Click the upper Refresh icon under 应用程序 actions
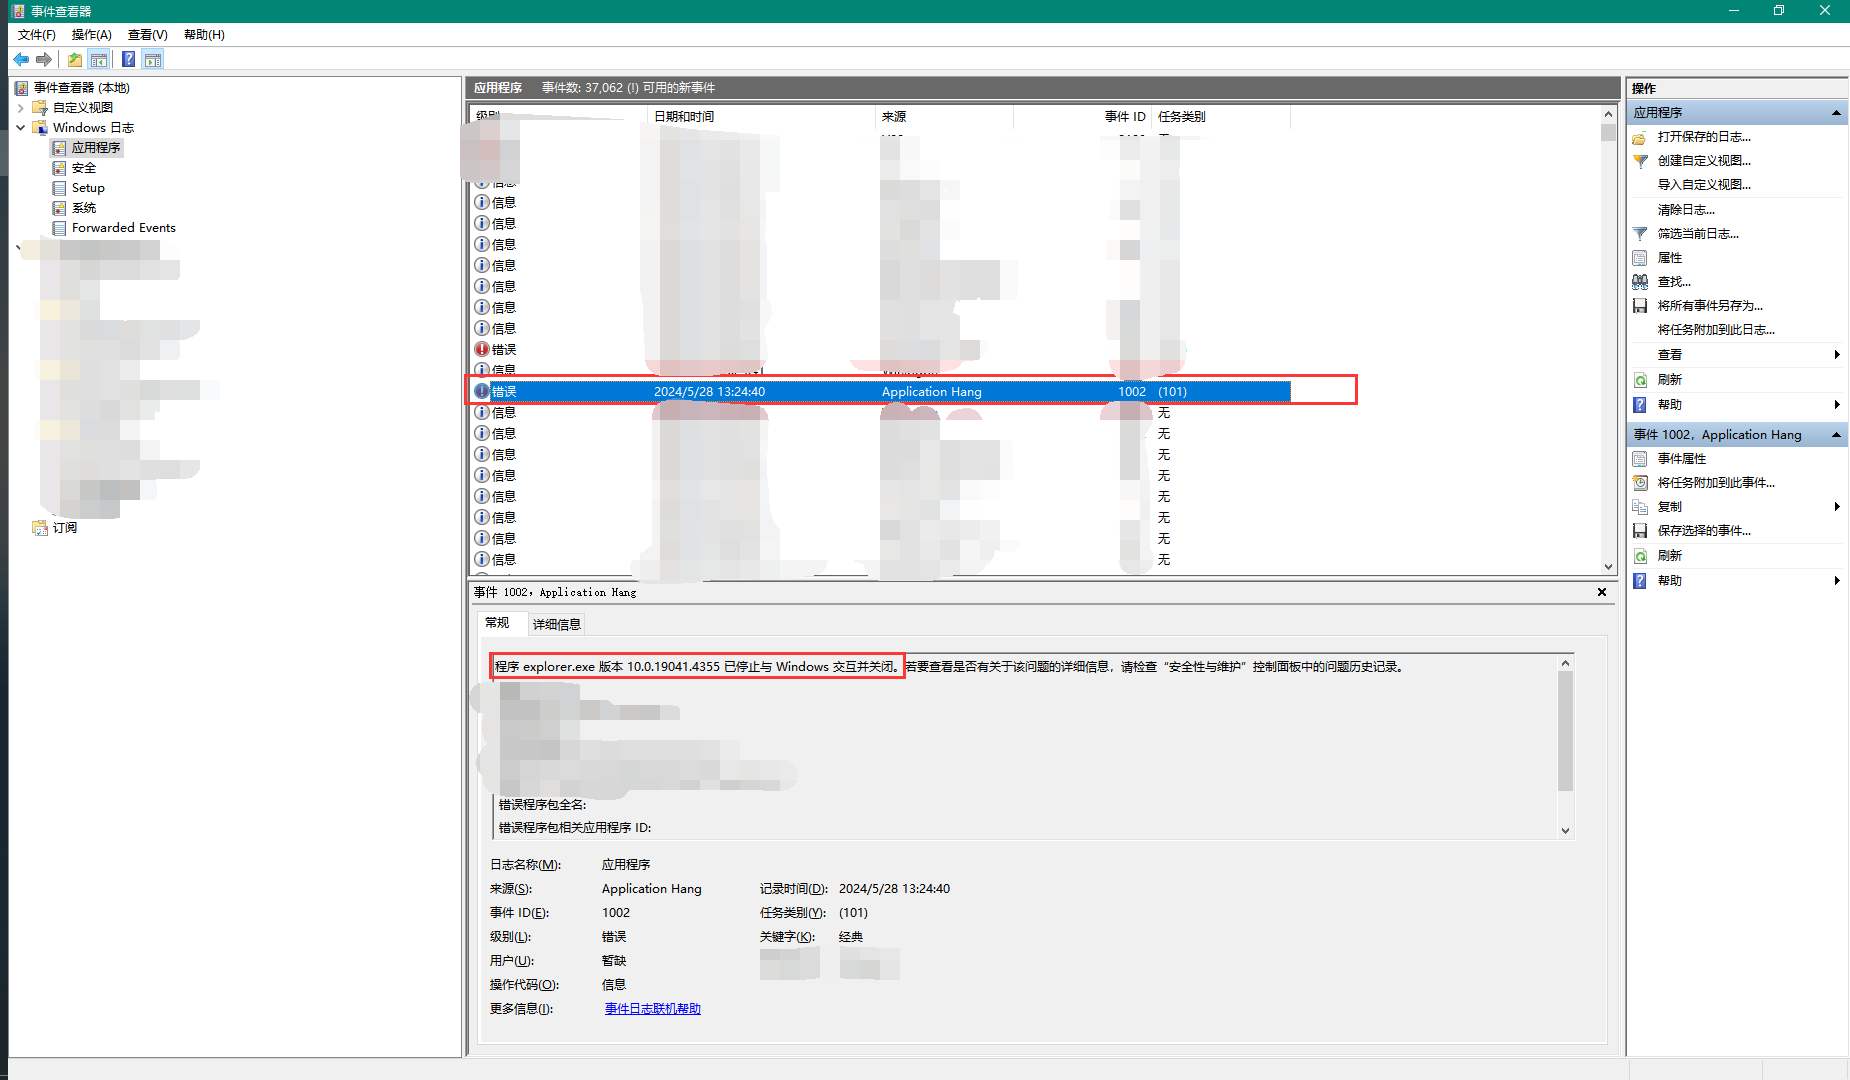 (x=1640, y=380)
